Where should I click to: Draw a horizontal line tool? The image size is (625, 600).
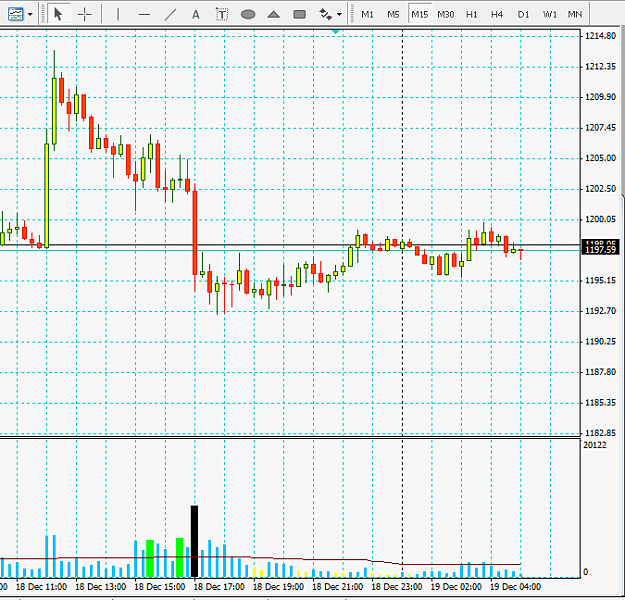coord(144,15)
